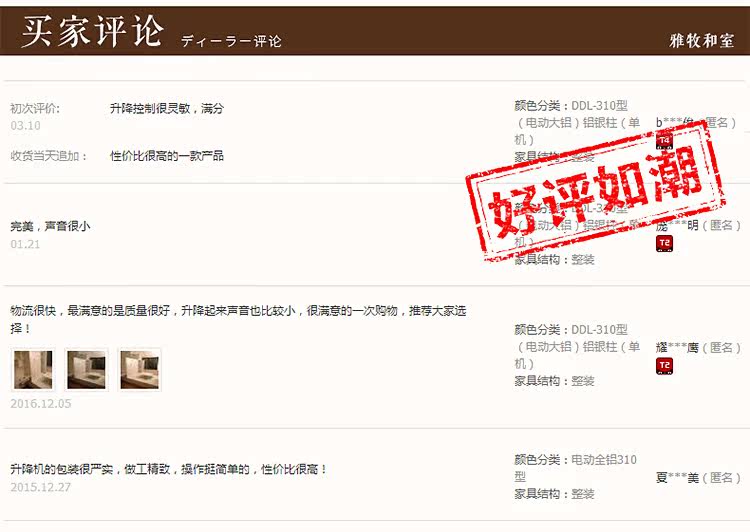Click the review 升降机的包装很严实
750x532 pixels.
168,469
